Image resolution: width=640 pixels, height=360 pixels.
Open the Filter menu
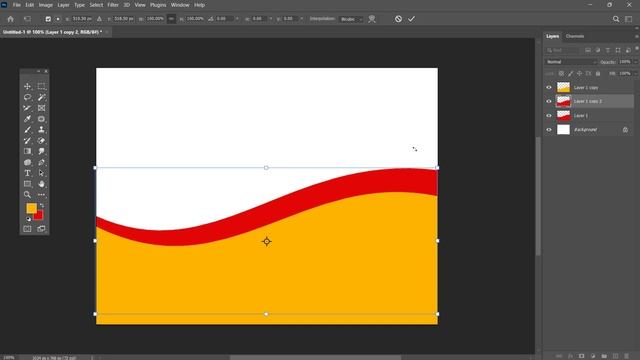click(113, 5)
